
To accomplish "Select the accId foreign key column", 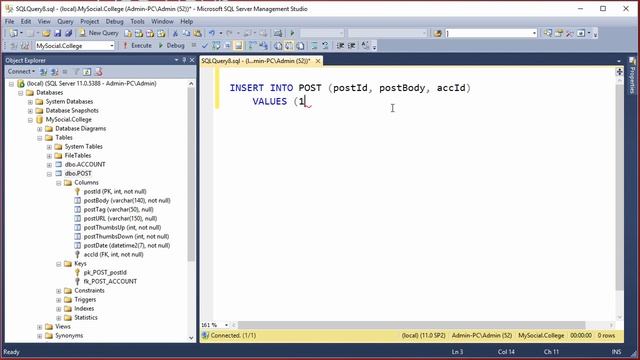I will (113, 254).
